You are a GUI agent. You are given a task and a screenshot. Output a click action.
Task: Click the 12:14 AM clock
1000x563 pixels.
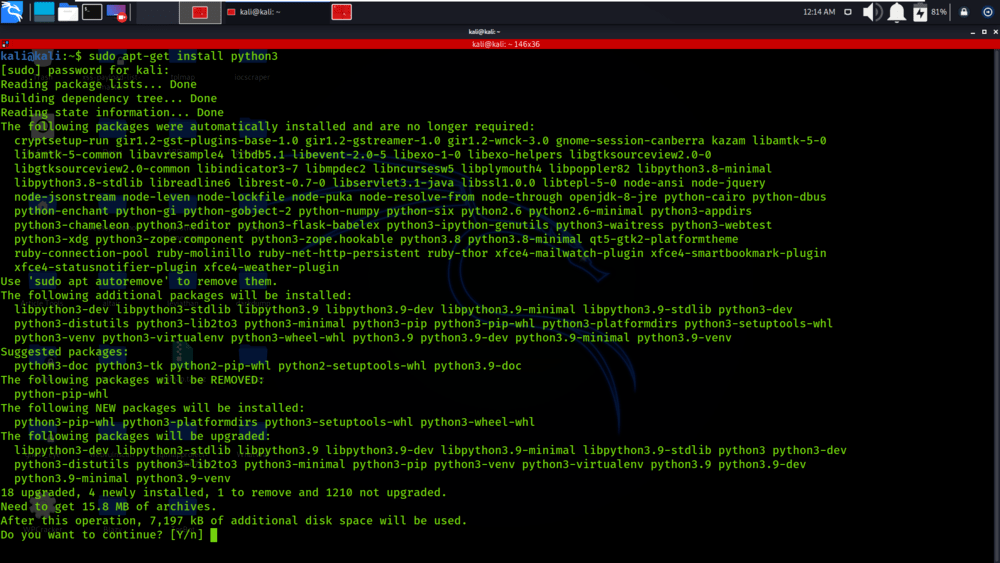pyautogui.click(x=819, y=12)
